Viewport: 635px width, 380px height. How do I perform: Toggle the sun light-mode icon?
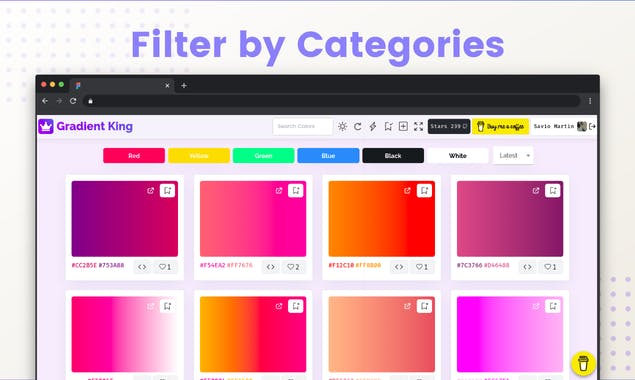[x=342, y=126]
